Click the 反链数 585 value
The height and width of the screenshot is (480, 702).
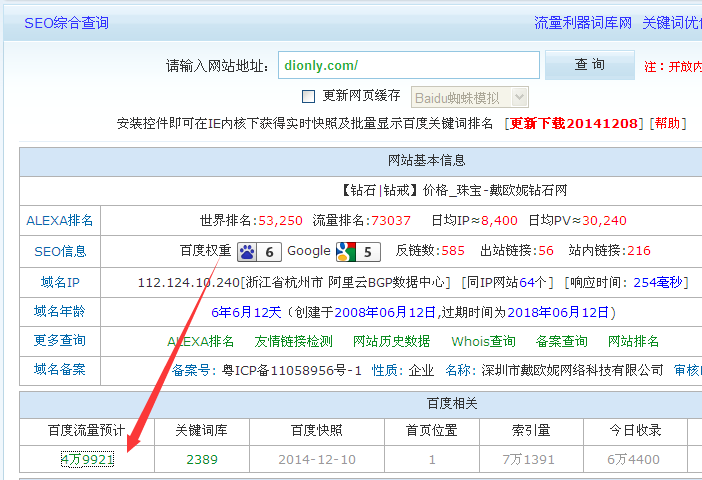[453, 251]
